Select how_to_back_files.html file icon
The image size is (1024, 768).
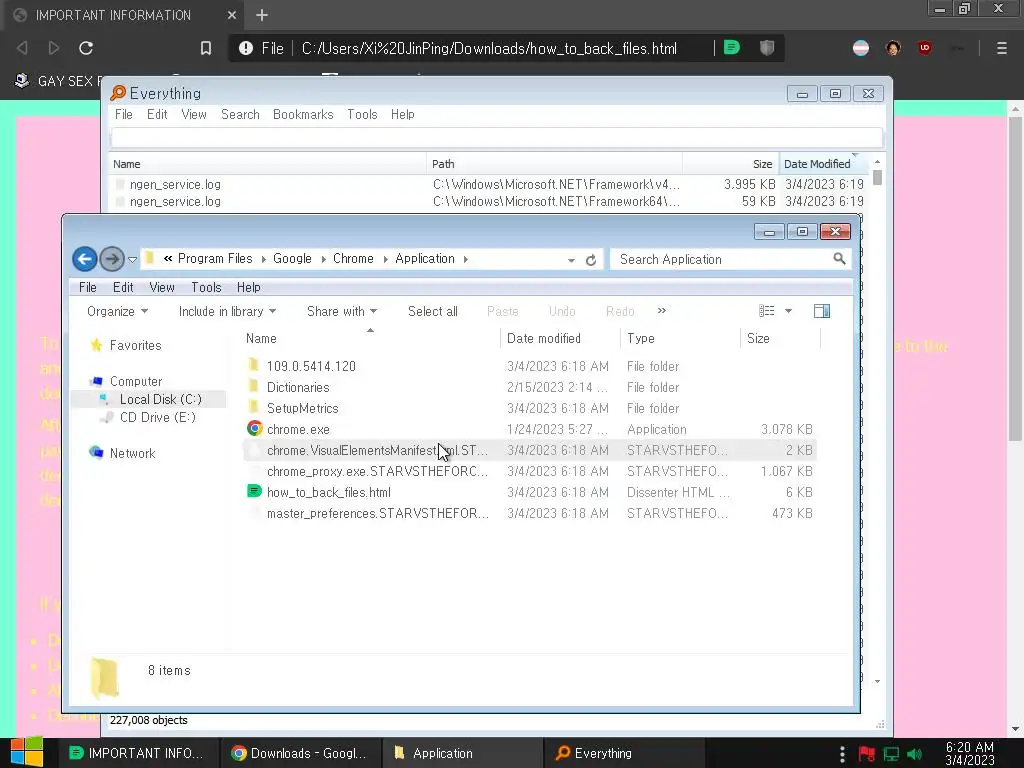click(x=255, y=491)
